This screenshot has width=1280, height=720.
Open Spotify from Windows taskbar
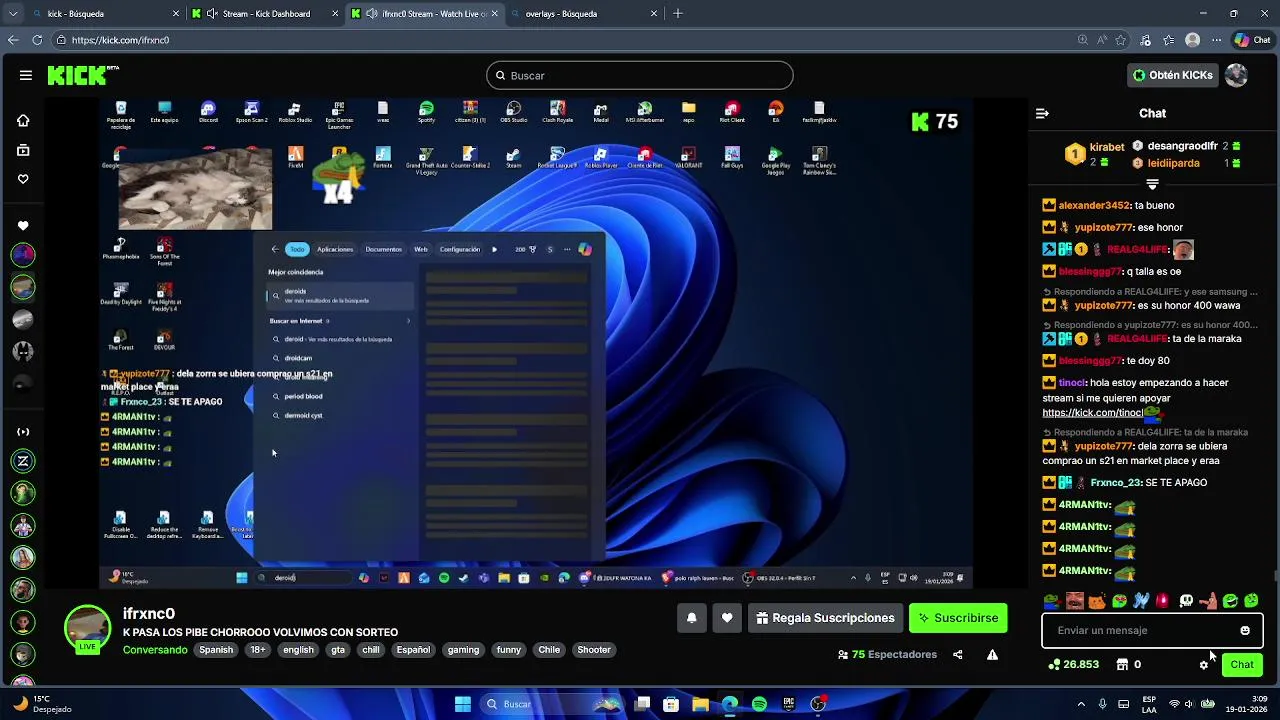(759, 704)
